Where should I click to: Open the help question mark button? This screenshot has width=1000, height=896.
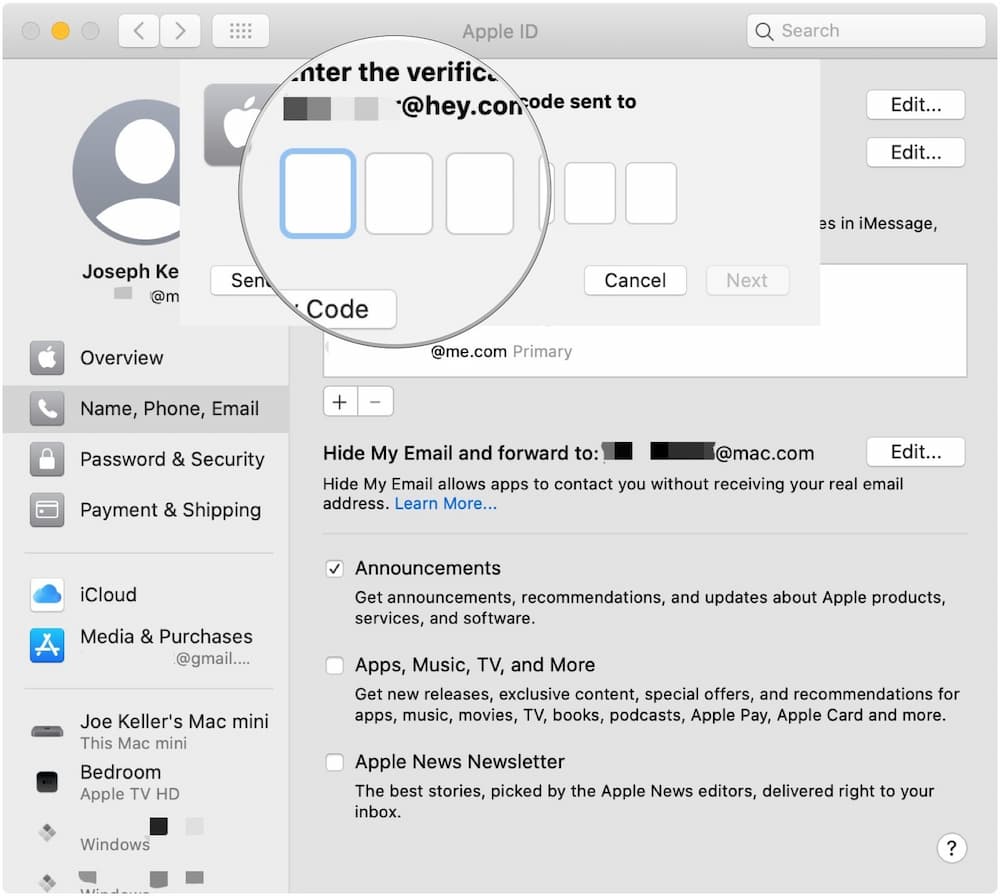[951, 848]
